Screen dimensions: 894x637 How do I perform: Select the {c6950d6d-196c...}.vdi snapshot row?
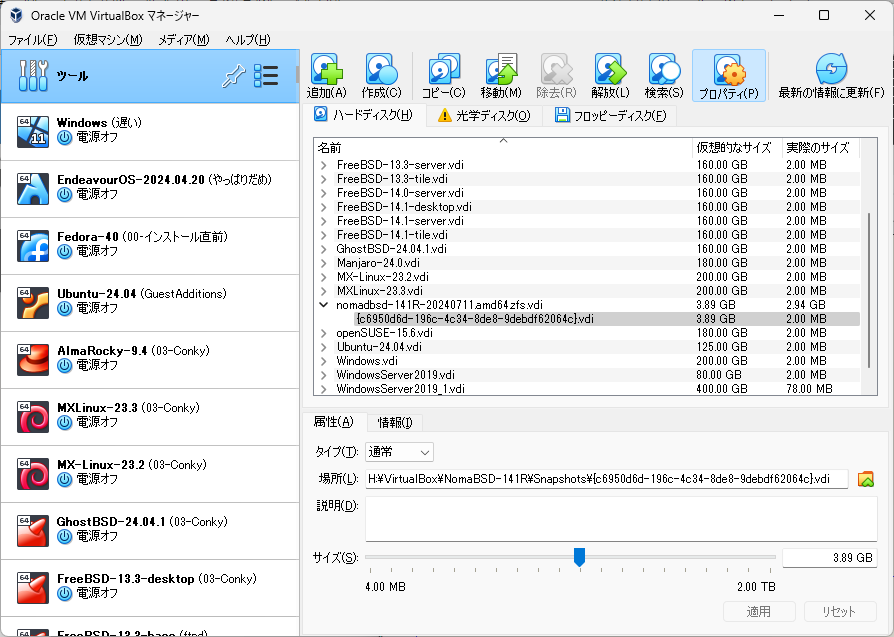587,319
